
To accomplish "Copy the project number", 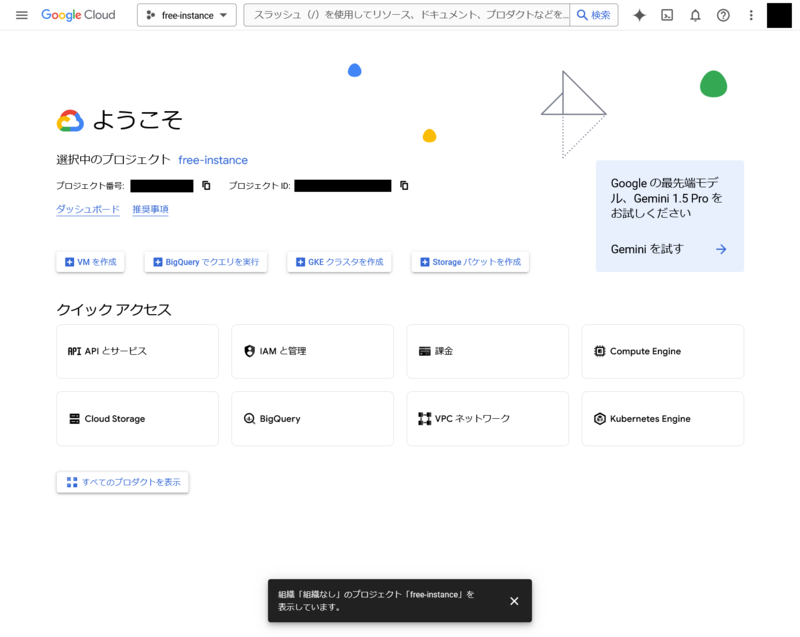I will point(206,186).
